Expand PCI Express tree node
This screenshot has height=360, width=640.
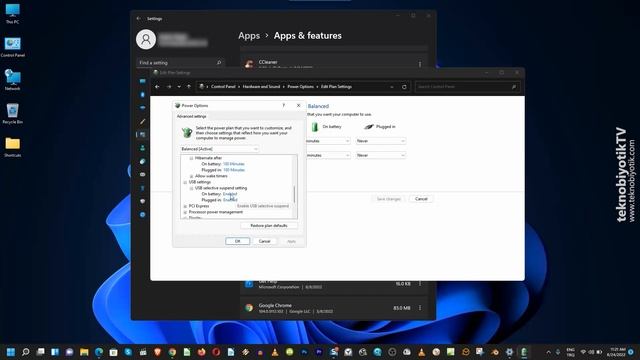tap(185, 206)
